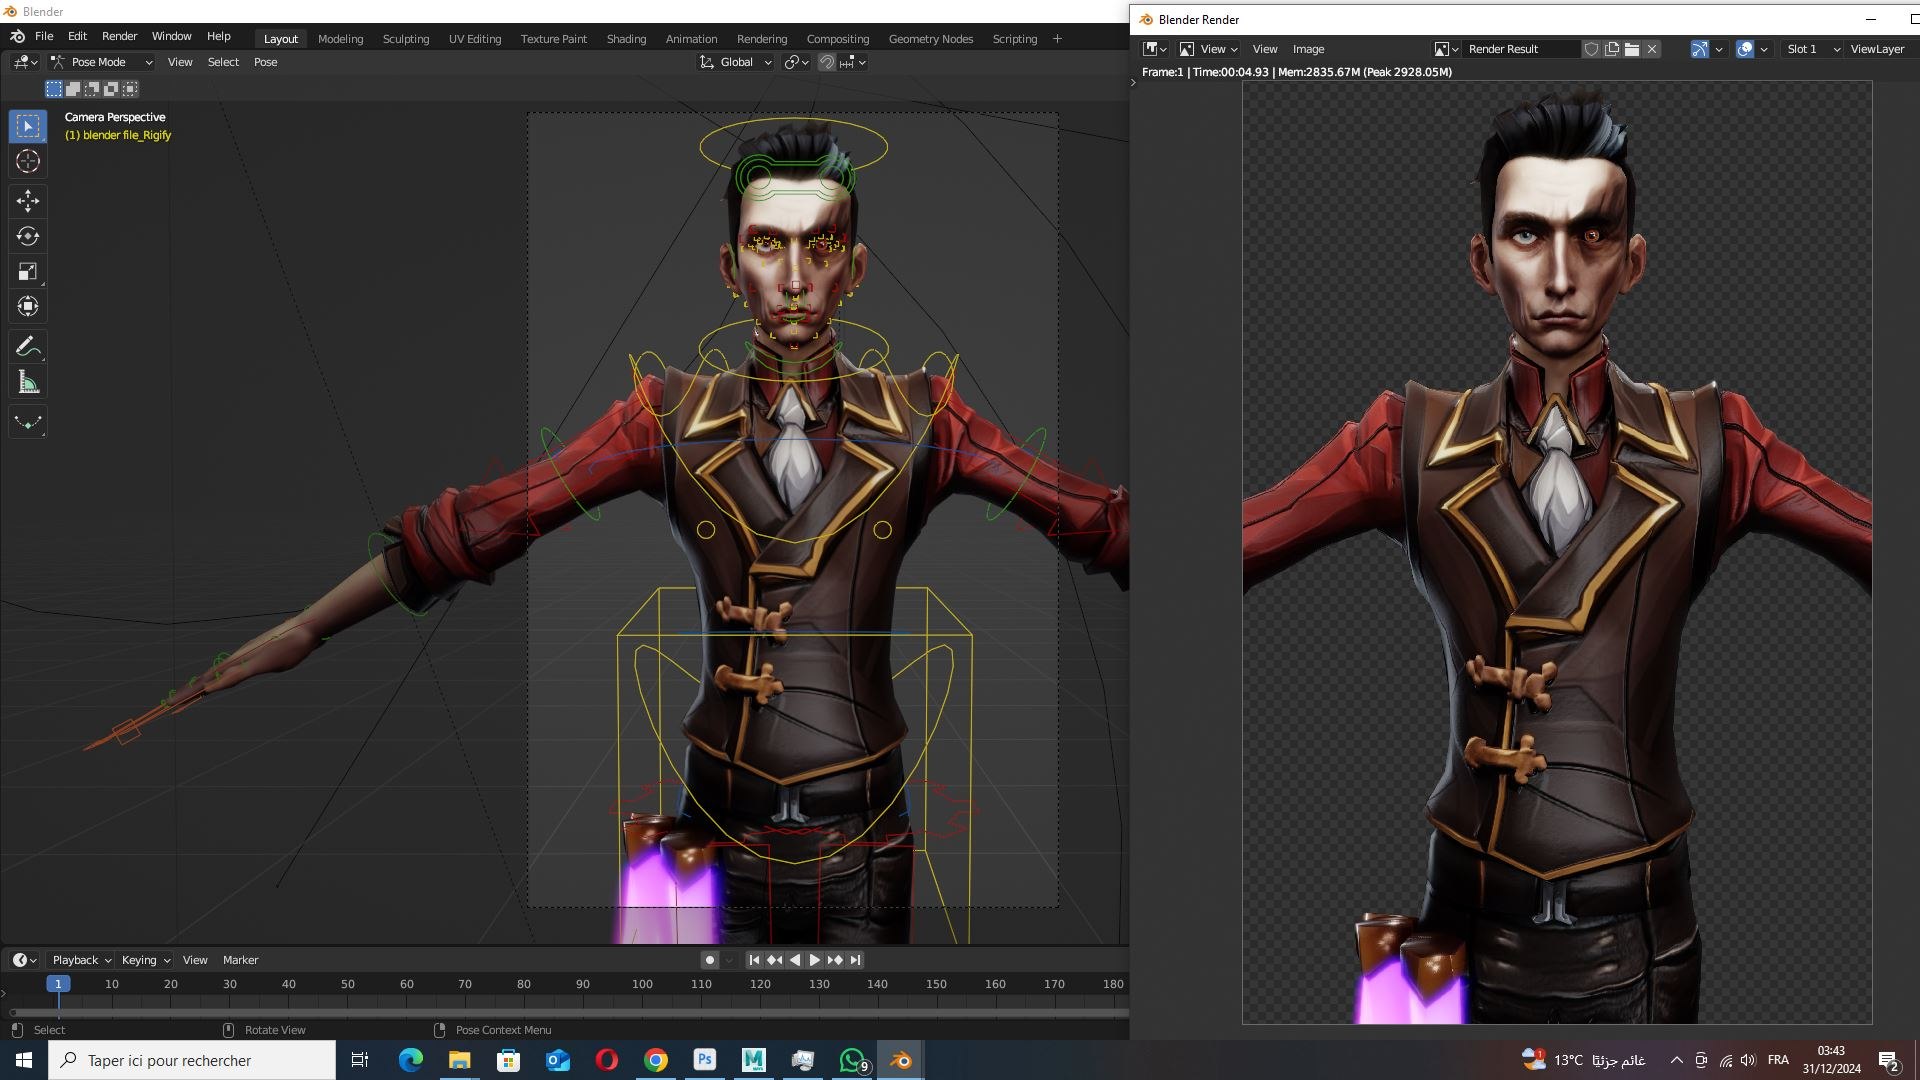The height and width of the screenshot is (1080, 1920).
Task: Switch to the Geometry Nodes workspace tab
Action: pos(931,39)
